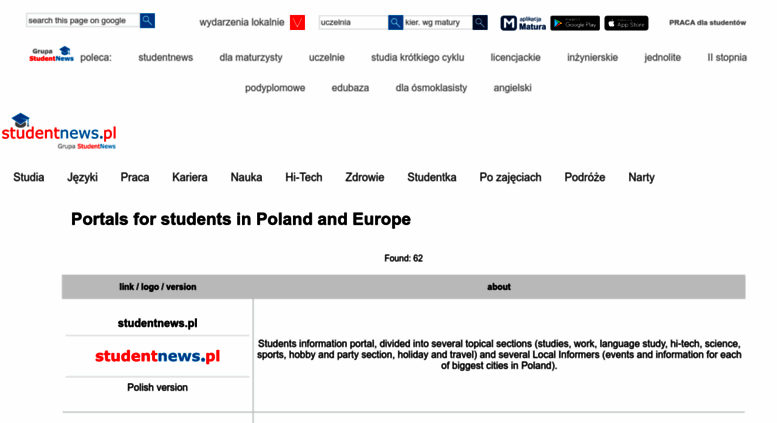Viewport: 777px width, 423px height.
Task: Open the 'studia krótkiego cyklu' link
Action: click(x=418, y=57)
